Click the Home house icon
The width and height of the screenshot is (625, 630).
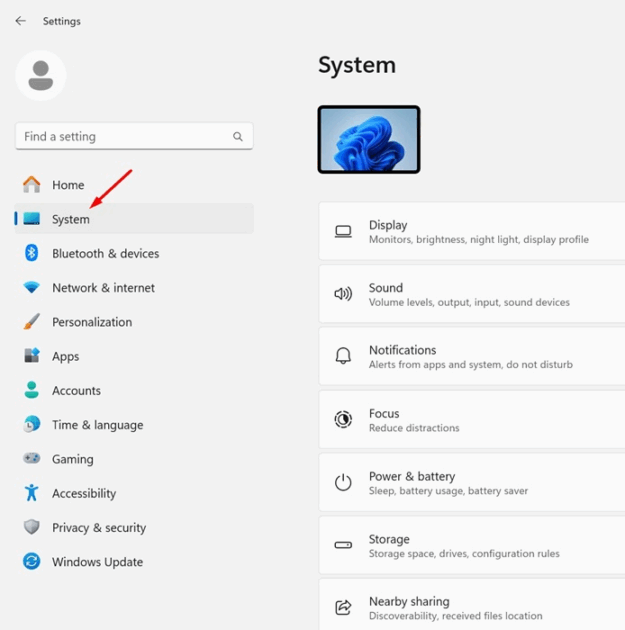pyautogui.click(x=31, y=185)
